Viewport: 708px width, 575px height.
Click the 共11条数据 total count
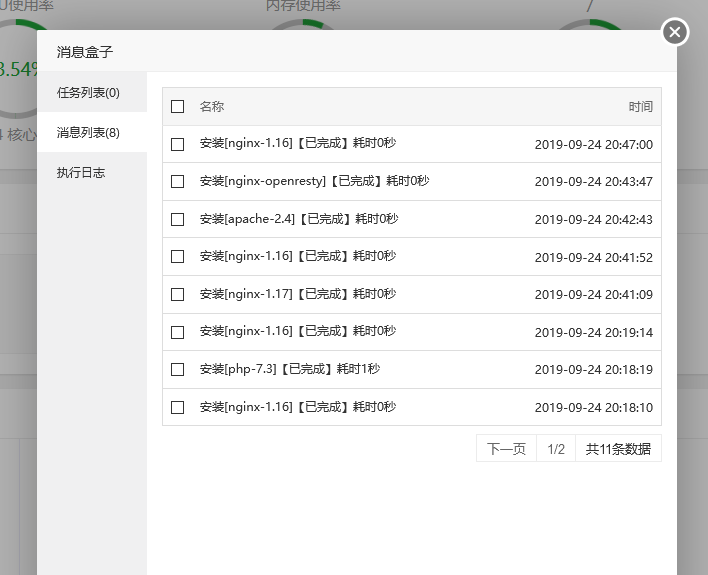click(618, 449)
